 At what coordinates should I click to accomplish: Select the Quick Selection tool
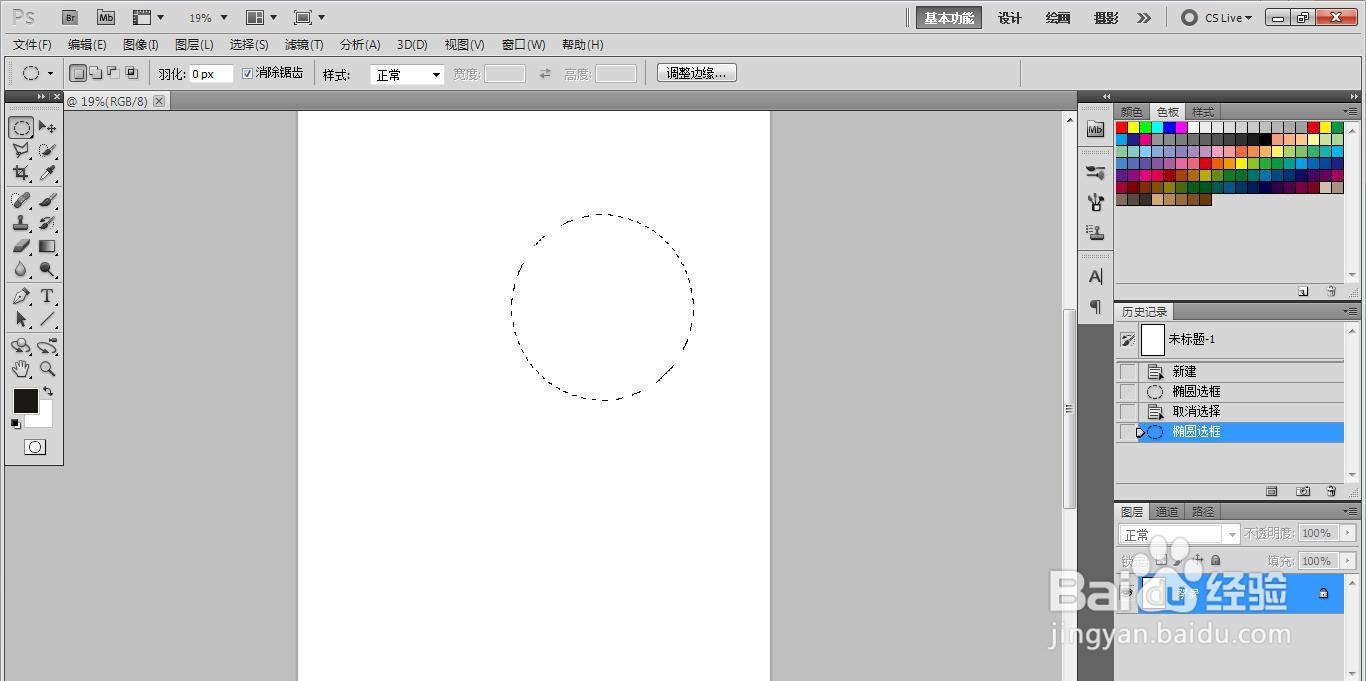[47, 151]
